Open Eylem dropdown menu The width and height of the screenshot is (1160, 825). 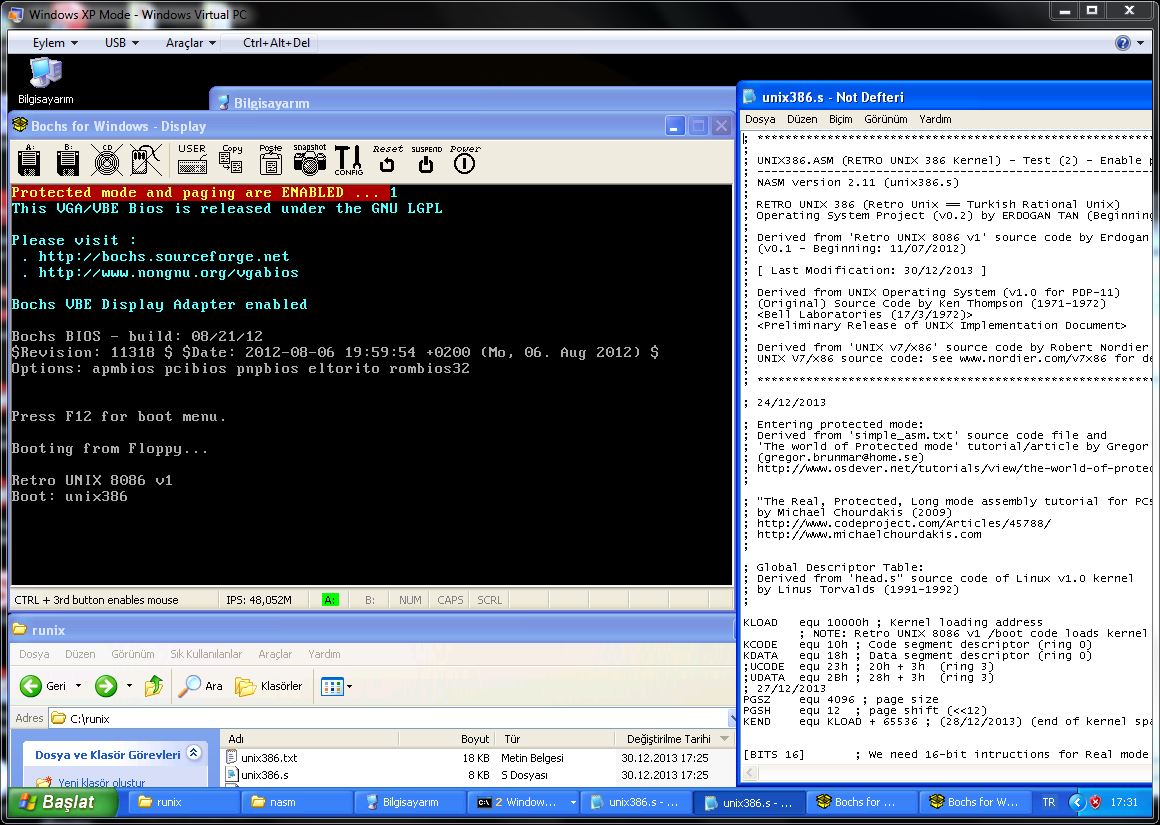(55, 43)
